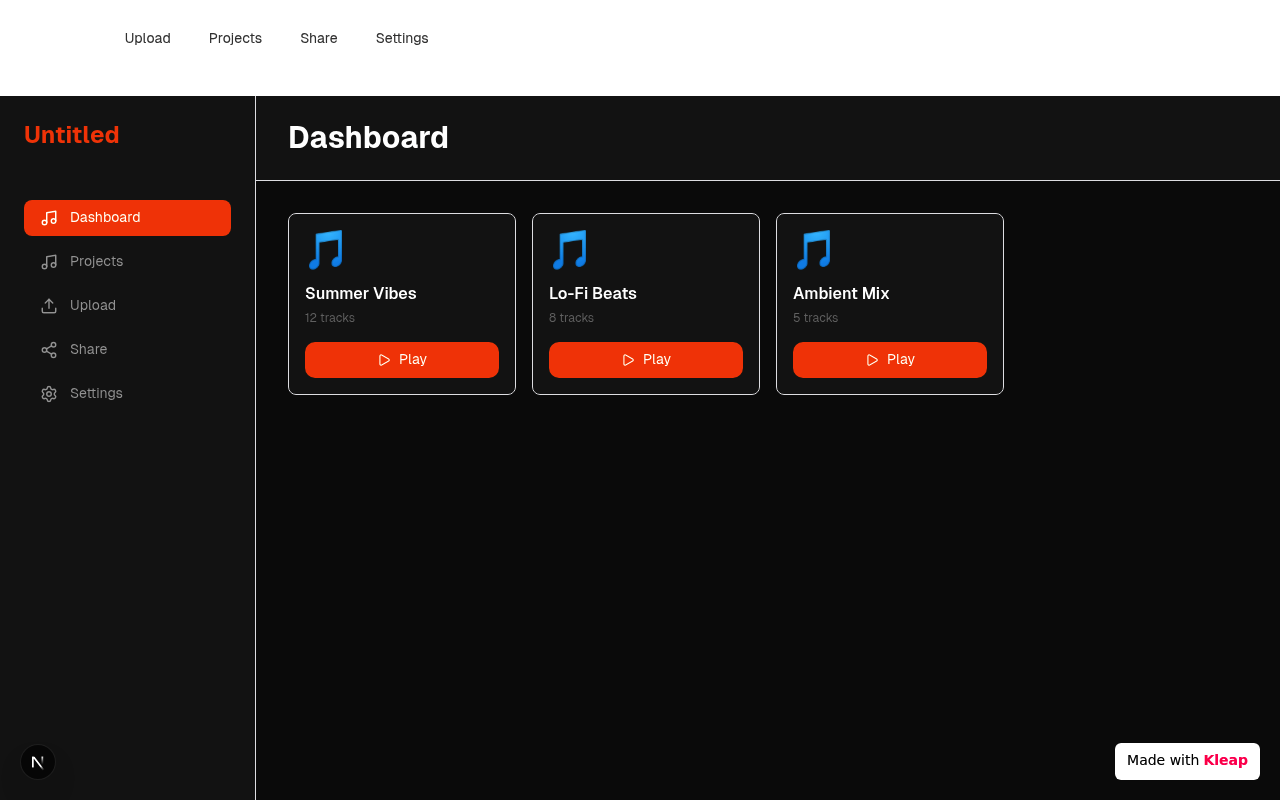Click the Untitled app title
The width and height of the screenshot is (1280, 800).
click(72, 135)
